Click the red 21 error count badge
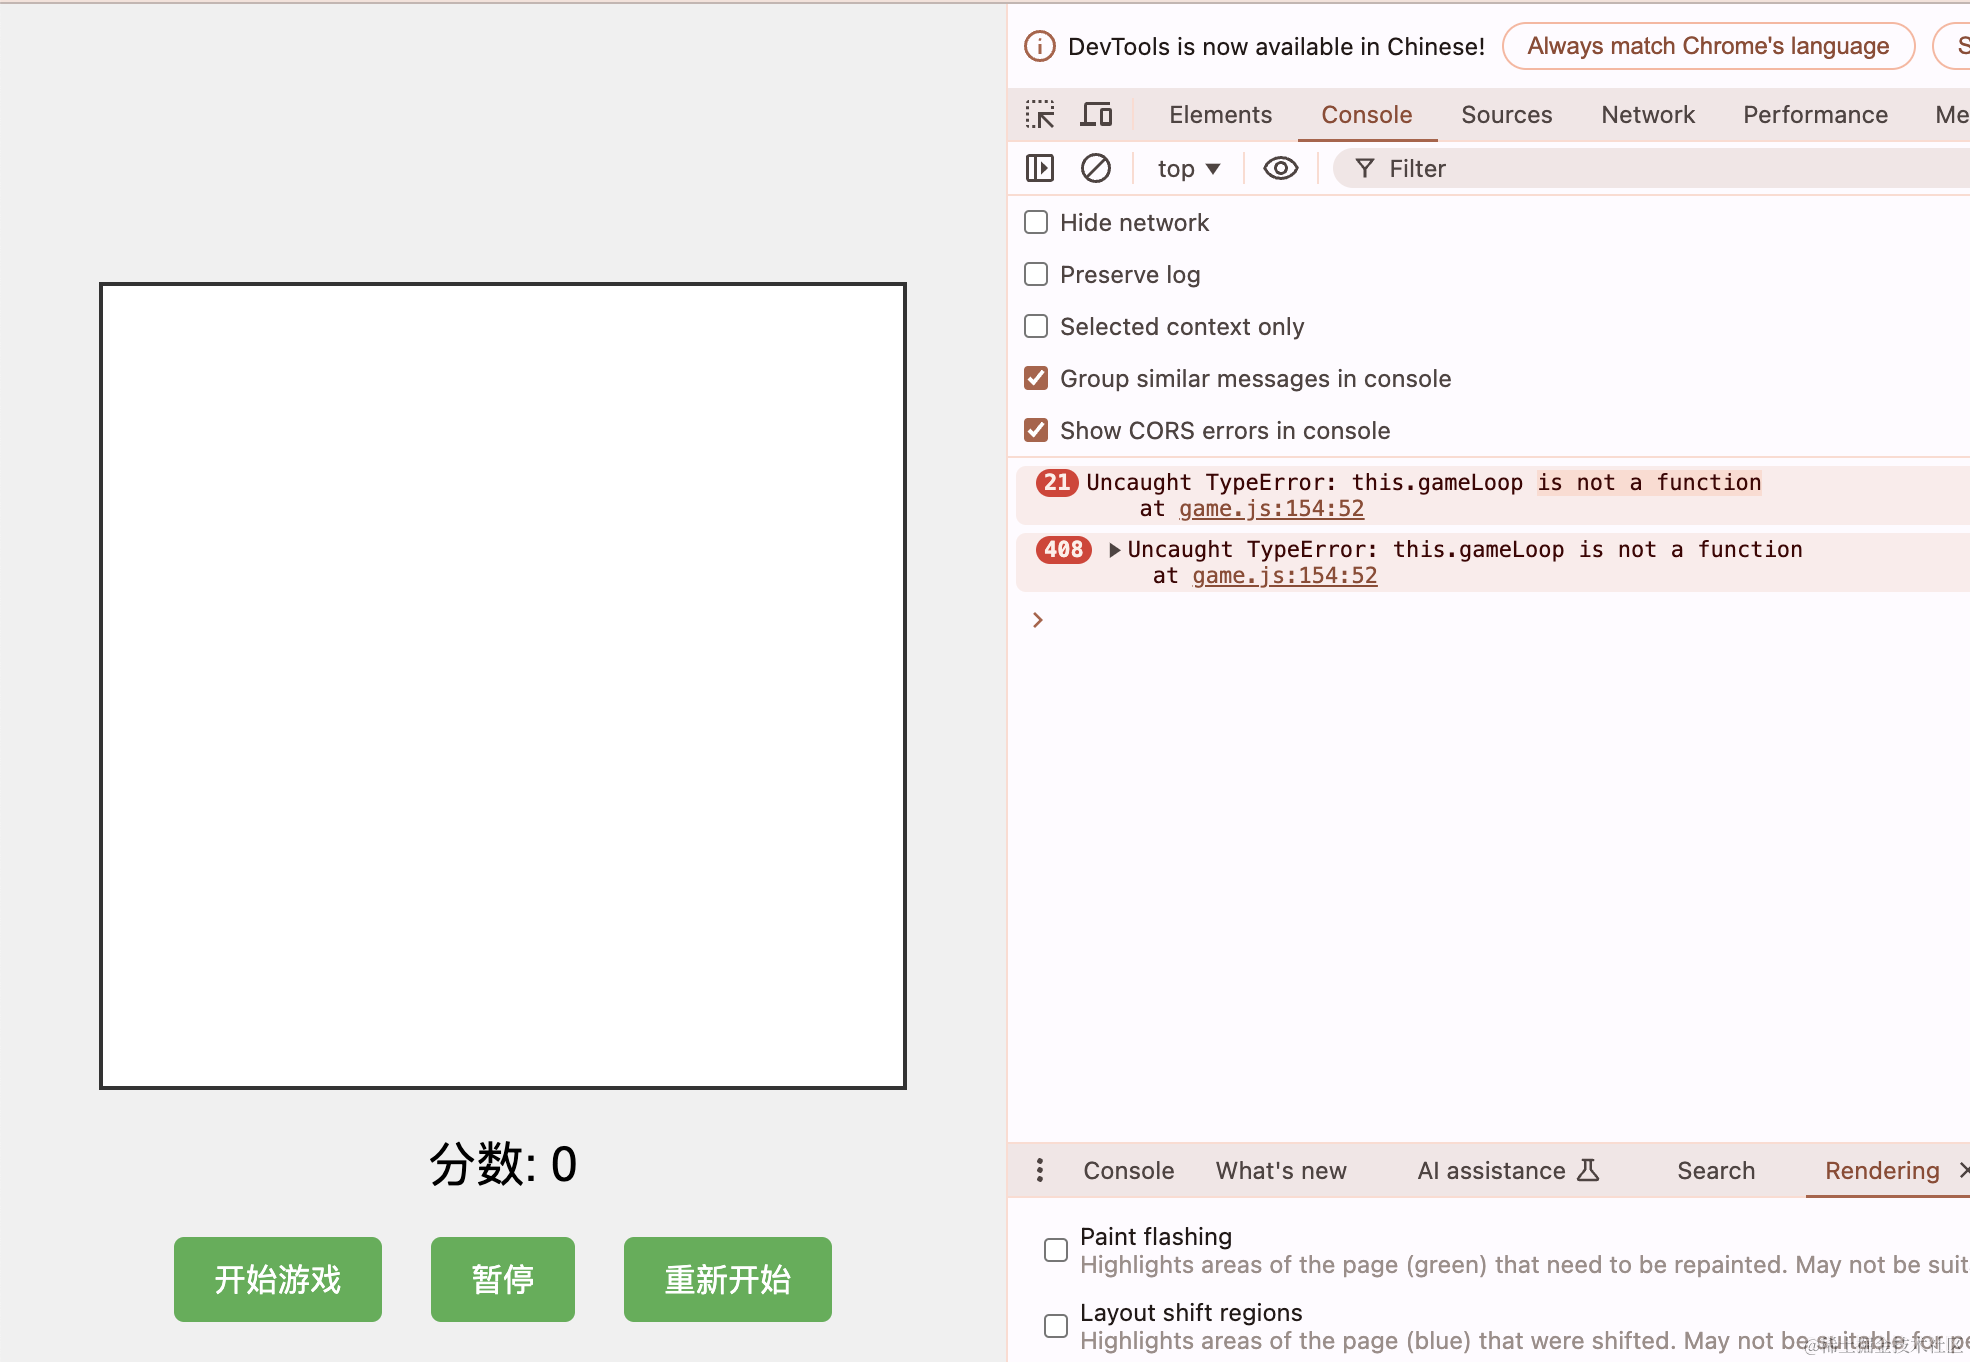Image resolution: width=1970 pixels, height=1362 pixels. coord(1057,482)
